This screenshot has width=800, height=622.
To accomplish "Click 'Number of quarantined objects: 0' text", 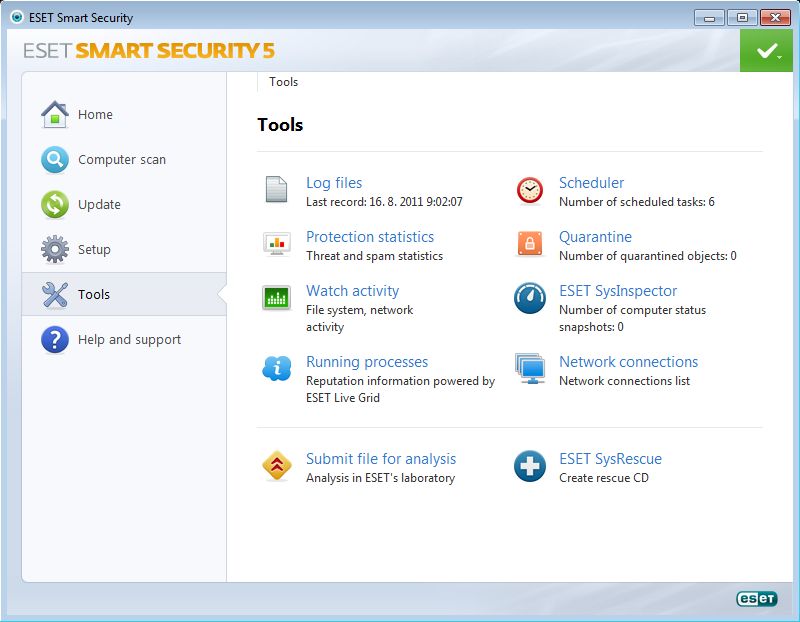I will 648,256.
